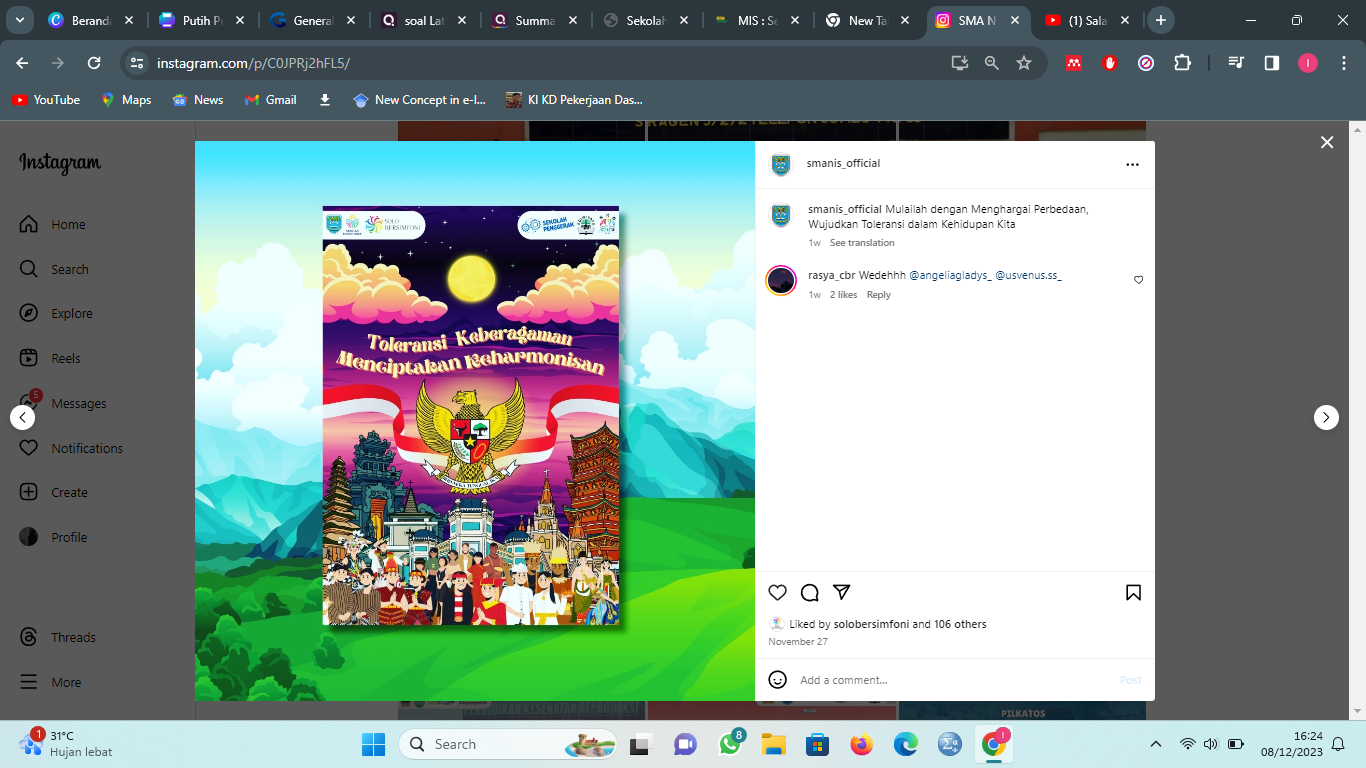The width and height of the screenshot is (1366, 768).
Task: Go to next photo with right arrow
Action: point(1326,417)
